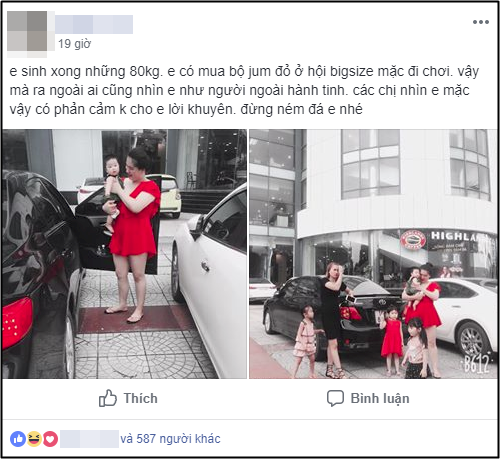
Task: Open the blurred poster name link
Action: 94,24
